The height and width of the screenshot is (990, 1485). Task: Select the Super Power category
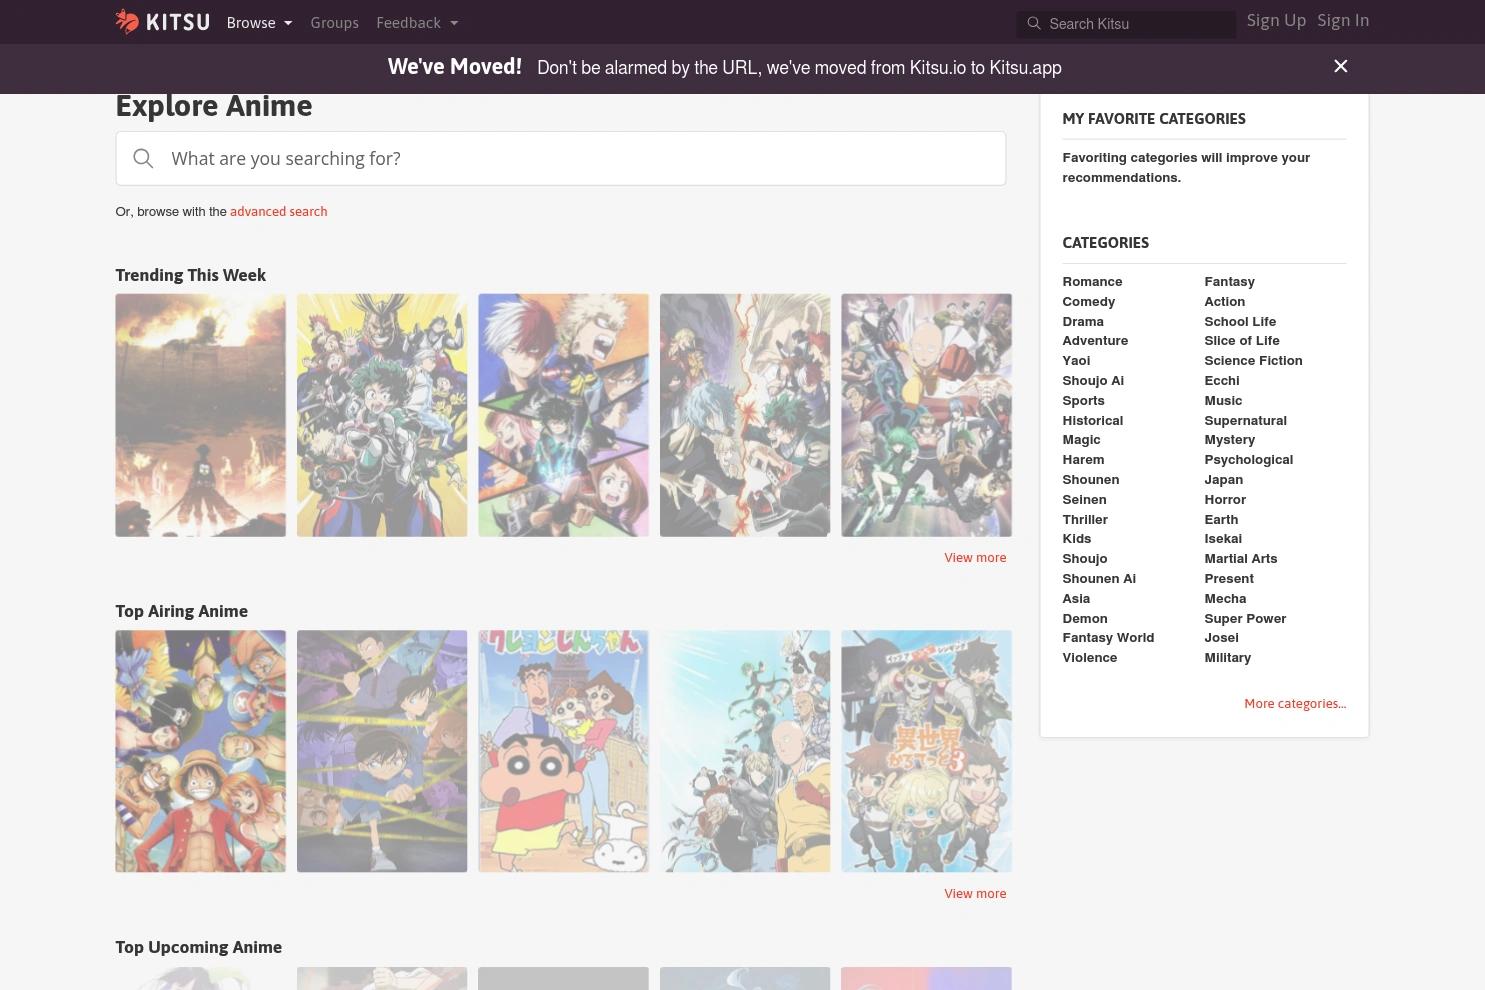(1245, 618)
